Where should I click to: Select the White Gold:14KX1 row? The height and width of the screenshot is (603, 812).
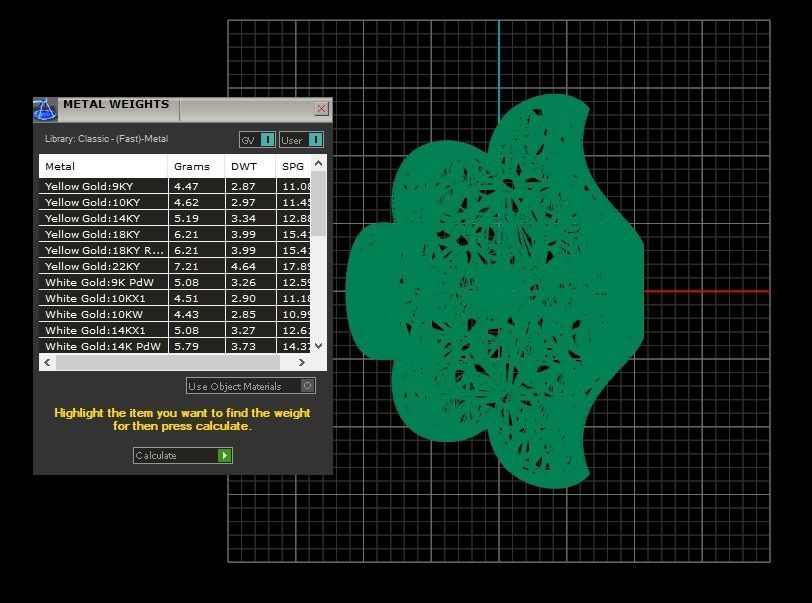pyautogui.click(x=175, y=331)
